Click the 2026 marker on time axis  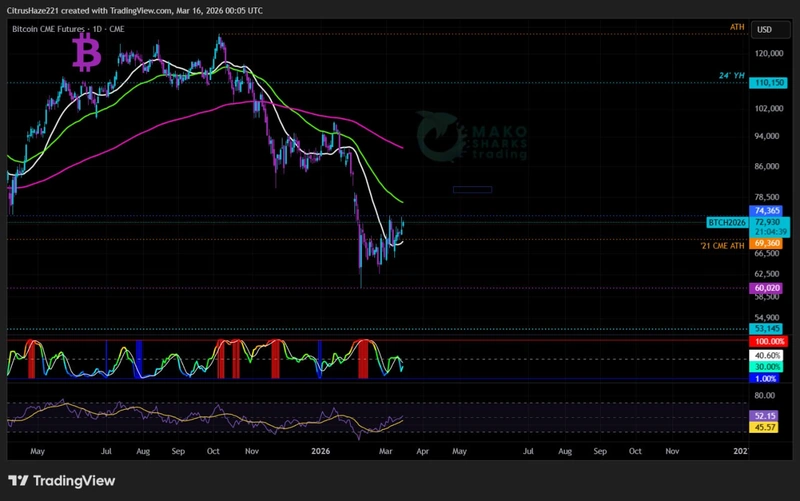pyautogui.click(x=320, y=451)
